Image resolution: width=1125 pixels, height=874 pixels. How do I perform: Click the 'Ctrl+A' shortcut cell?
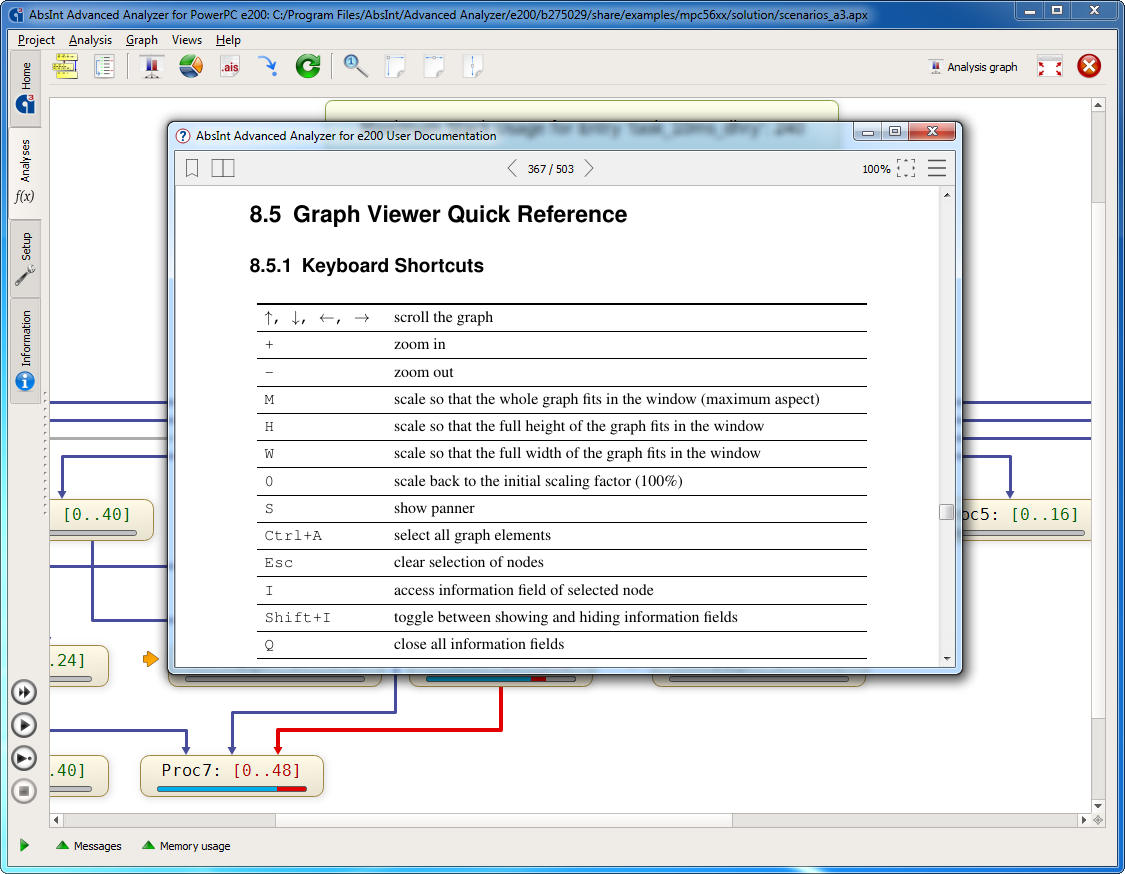click(293, 536)
